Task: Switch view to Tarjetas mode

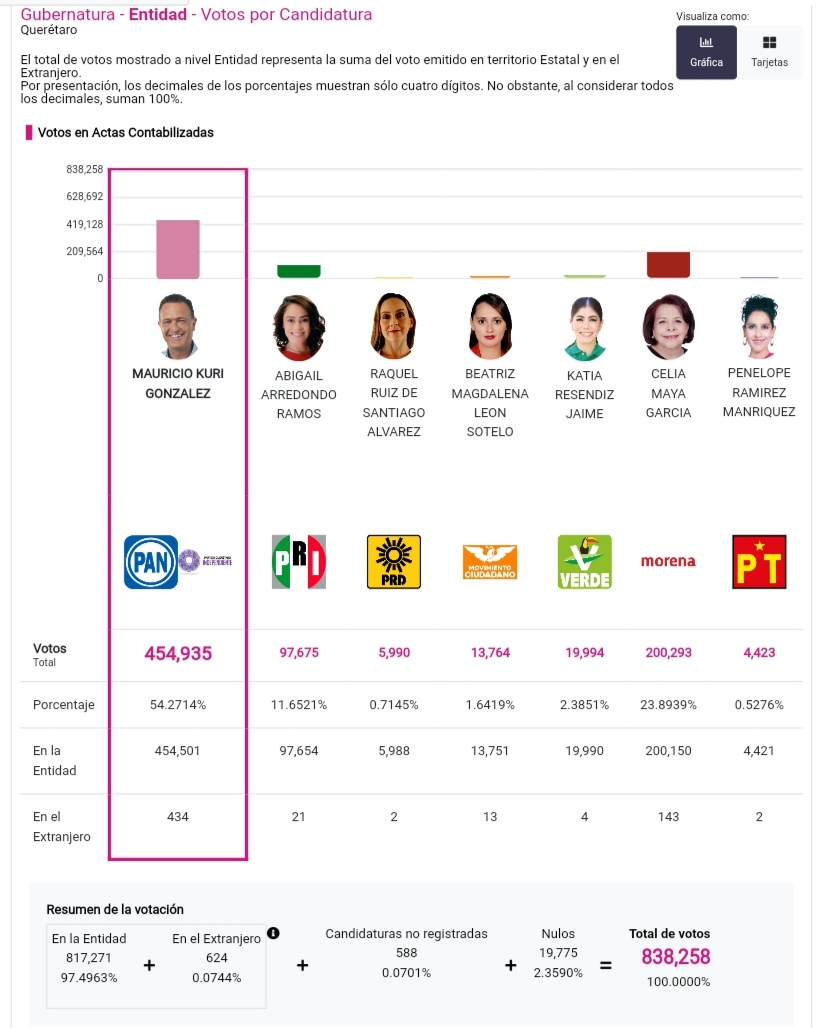Action: tap(769, 52)
